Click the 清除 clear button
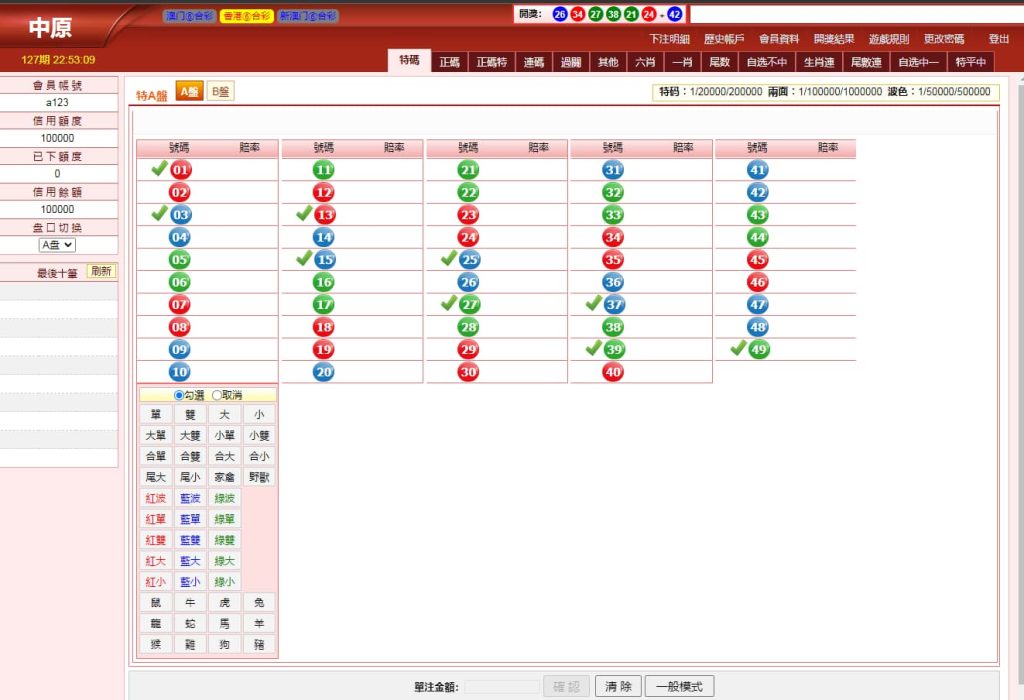The width and height of the screenshot is (1024, 700). pos(618,685)
